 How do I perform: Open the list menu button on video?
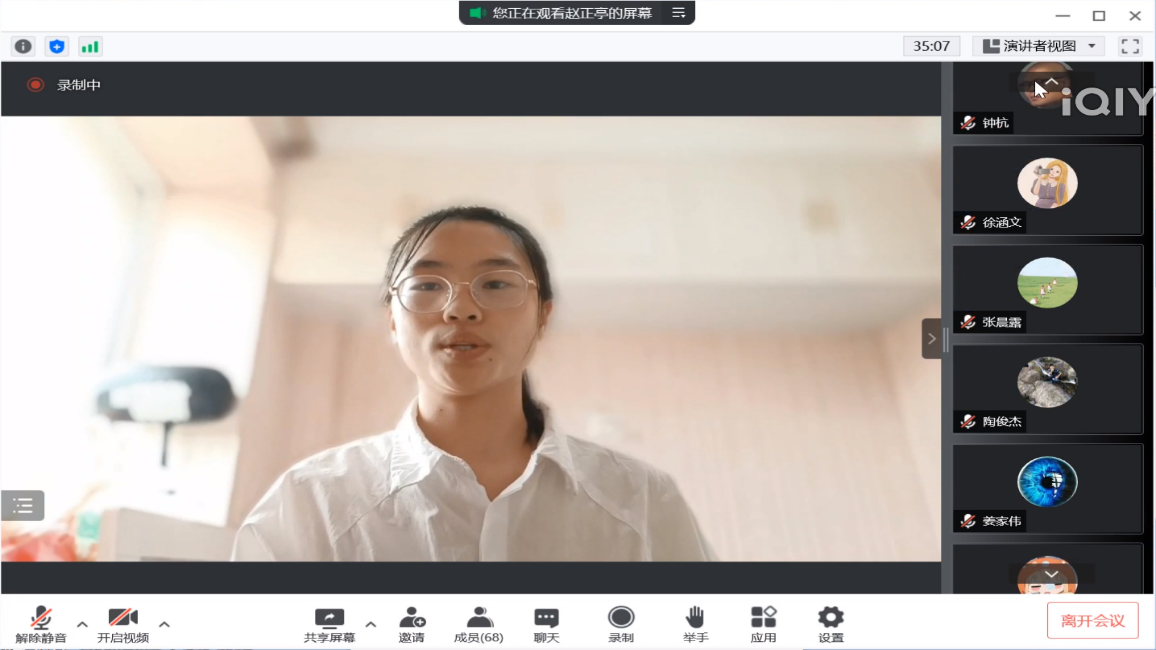coord(23,506)
